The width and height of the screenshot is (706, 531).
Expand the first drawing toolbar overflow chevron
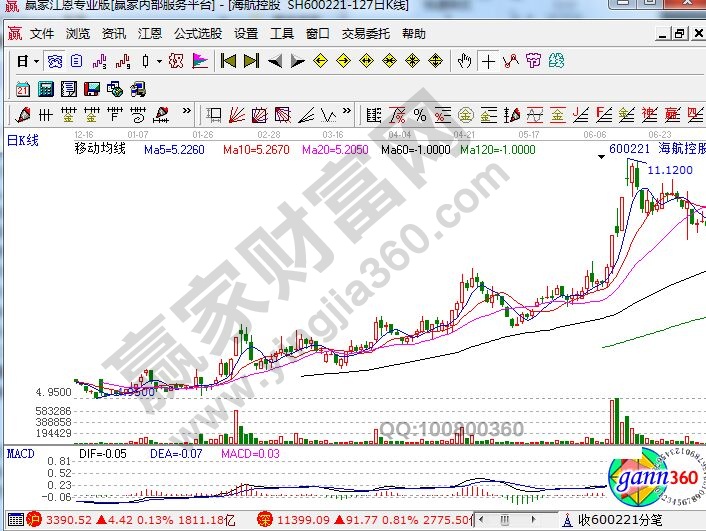click(187, 113)
